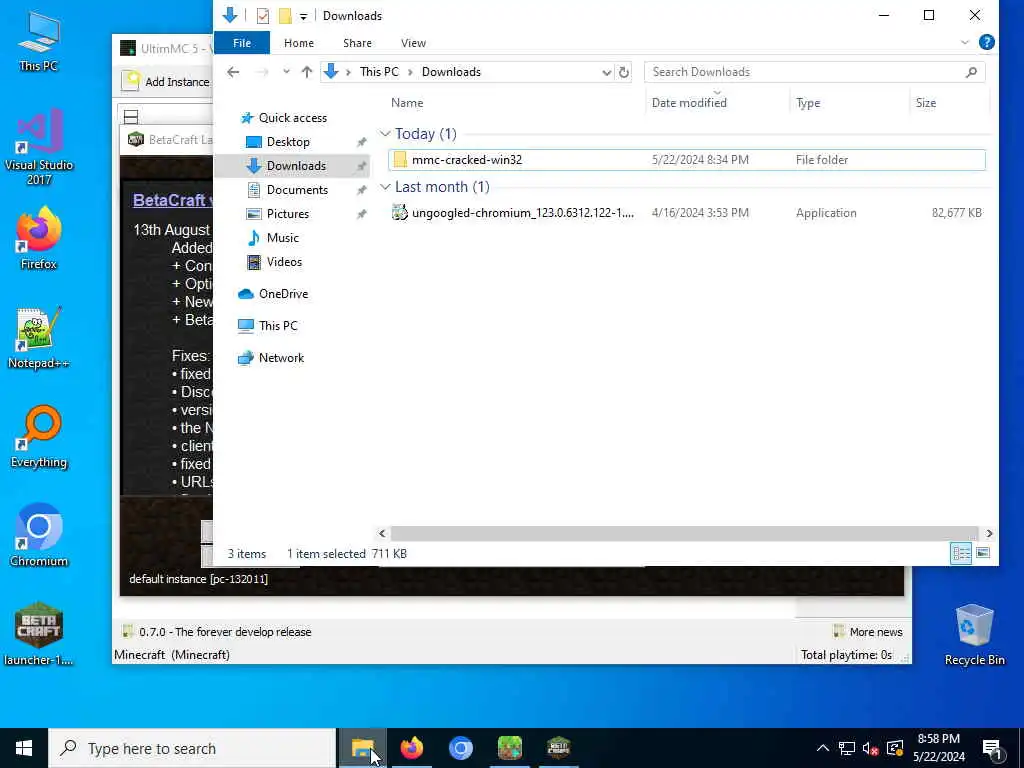This screenshot has height=768, width=1024.
Task: Select Network in the navigation pane
Action: point(281,358)
